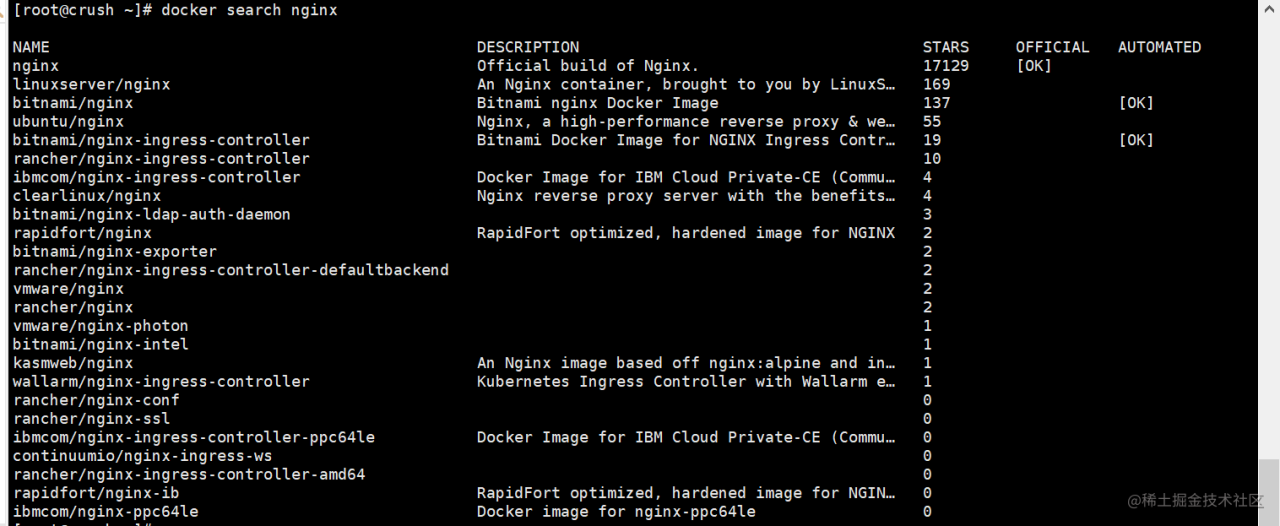This screenshot has height=526, width=1280.
Task: Click the vmware/nginx-photon image name
Action: point(100,326)
